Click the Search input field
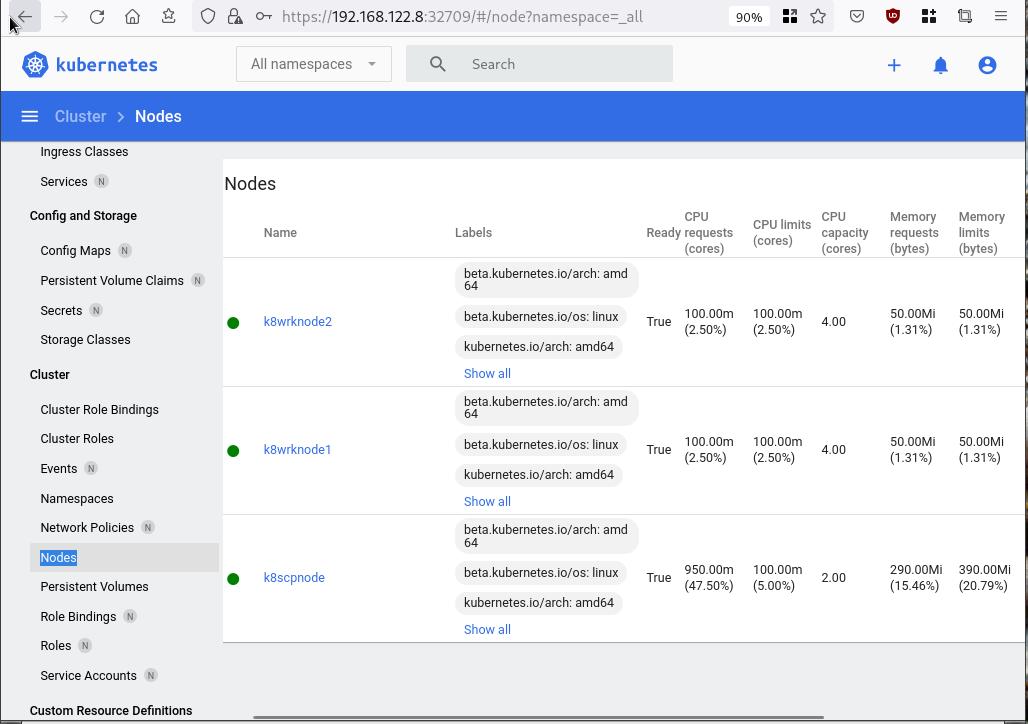1028x724 pixels. tap(560, 64)
